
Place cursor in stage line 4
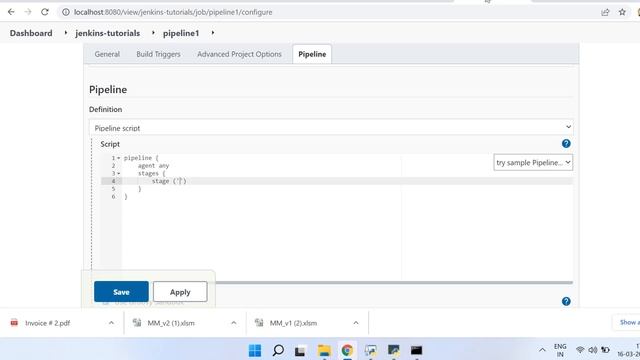pyautogui.click(x=347, y=181)
